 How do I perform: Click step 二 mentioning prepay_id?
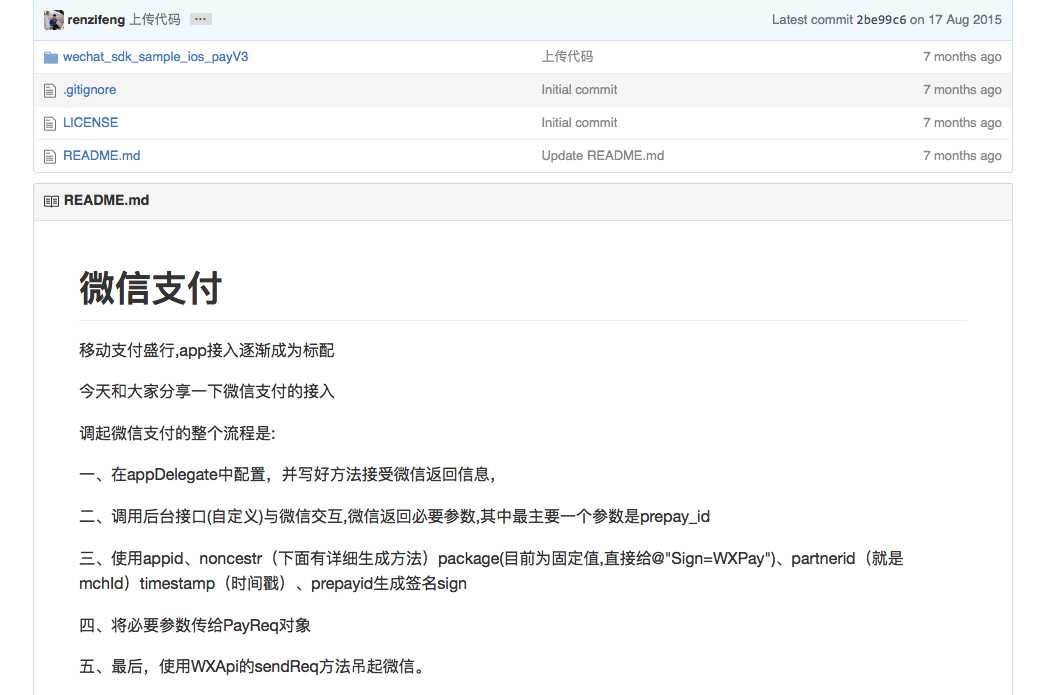pos(394,516)
